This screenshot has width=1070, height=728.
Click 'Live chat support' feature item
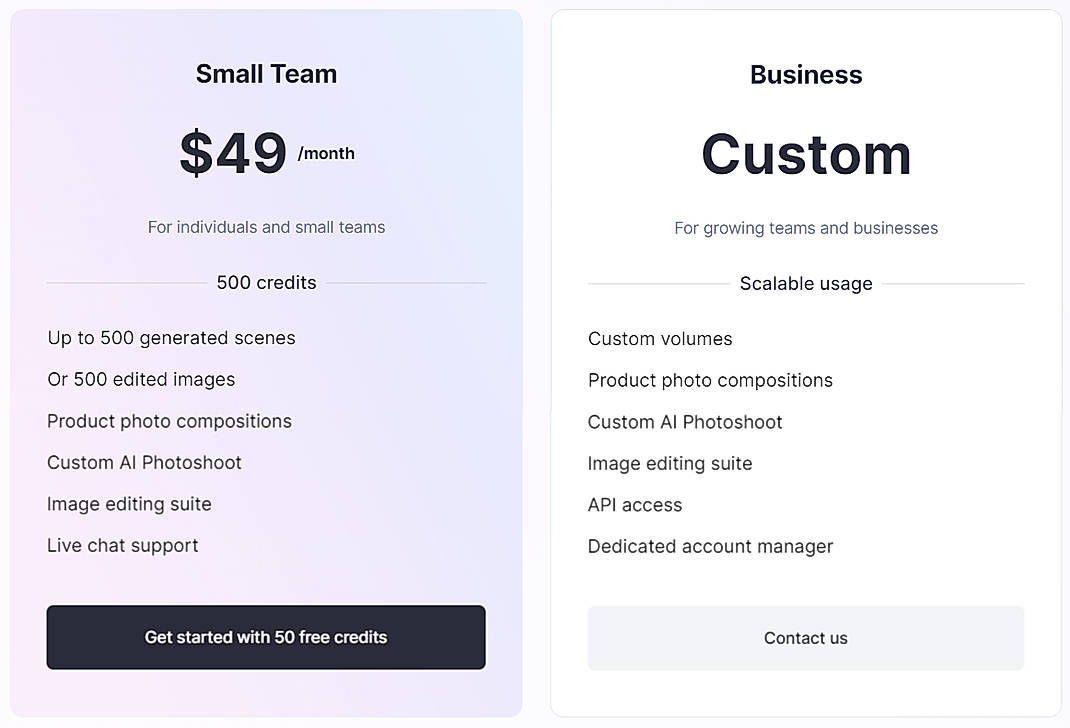click(122, 545)
